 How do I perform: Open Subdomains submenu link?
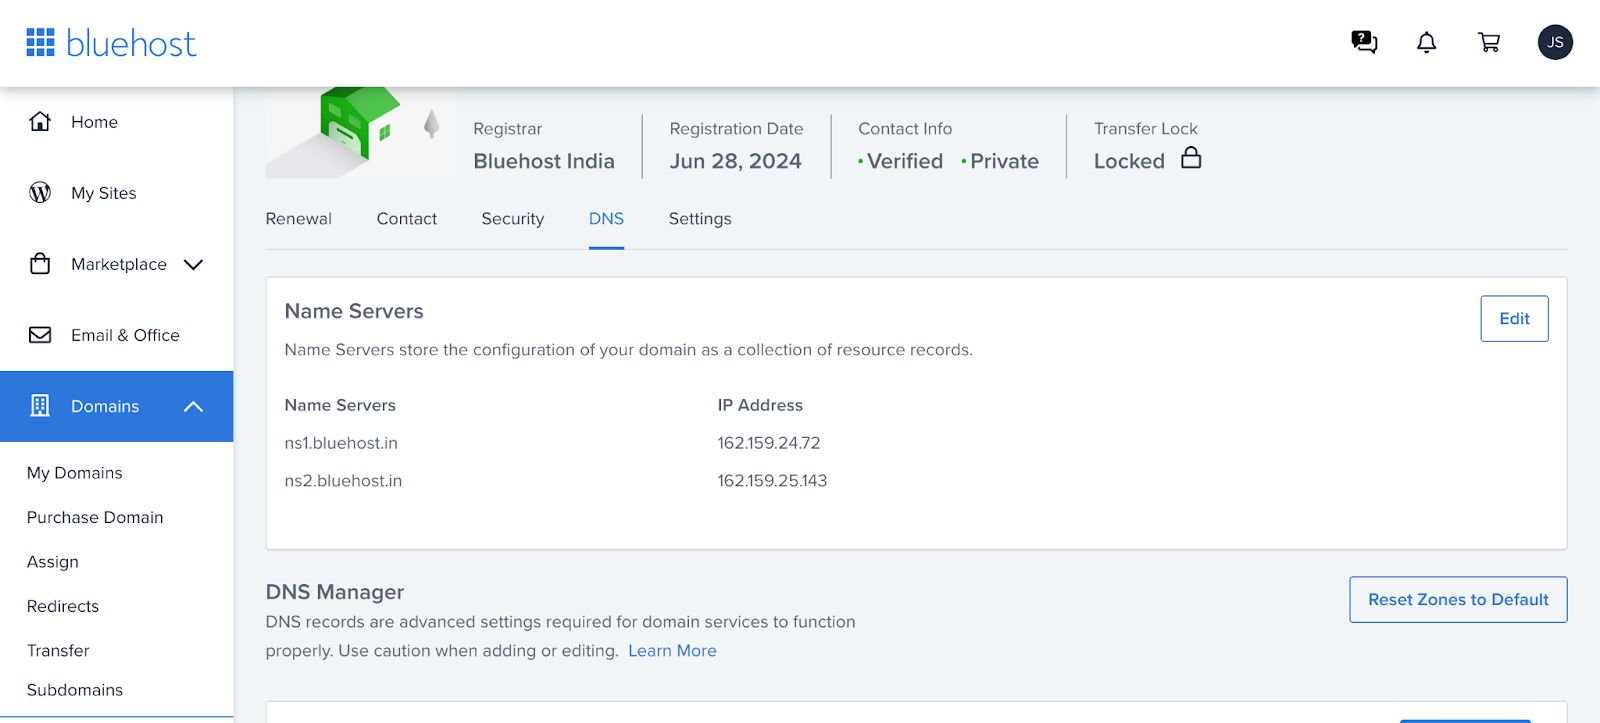click(75, 690)
